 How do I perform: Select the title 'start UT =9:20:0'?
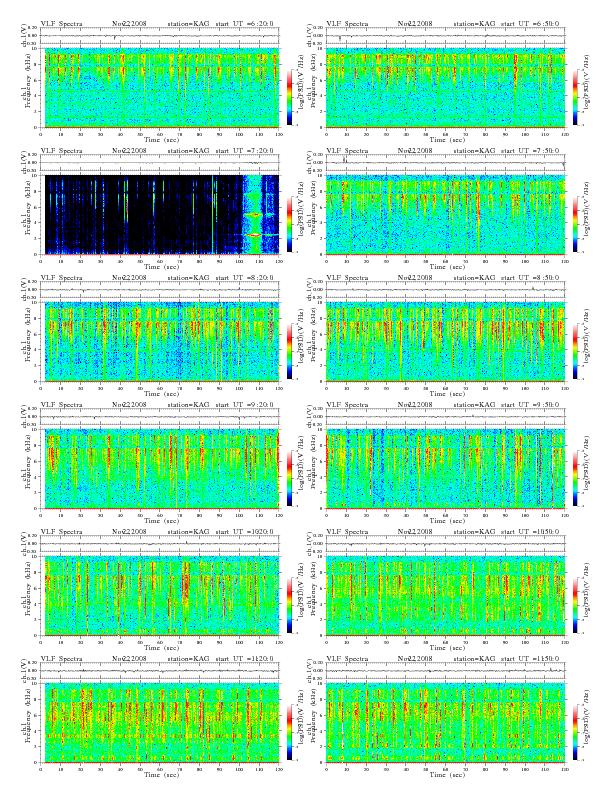(x=245, y=405)
